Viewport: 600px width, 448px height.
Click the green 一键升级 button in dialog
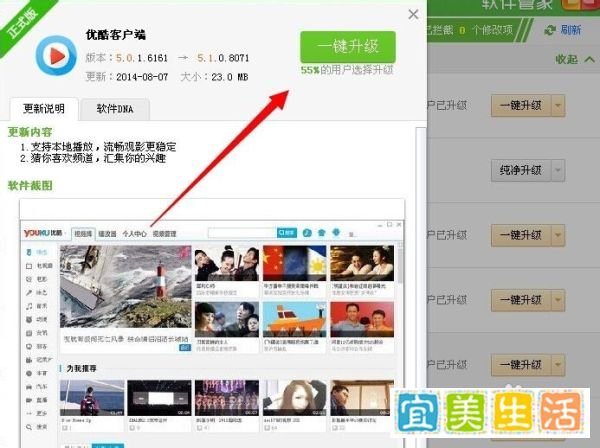pyautogui.click(x=347, y=47)
